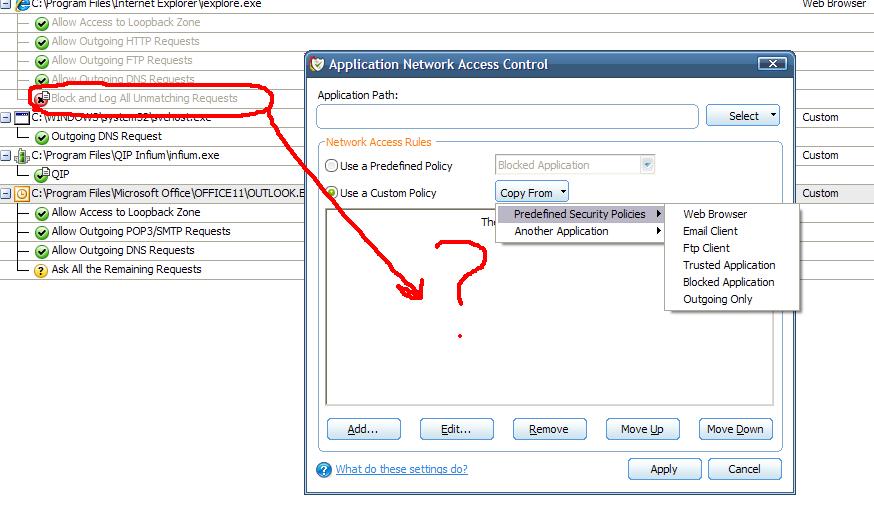The width and height of the screenshot is (874, 522).
Task: Click the Edit... button
Action: (x=457, y=429)
